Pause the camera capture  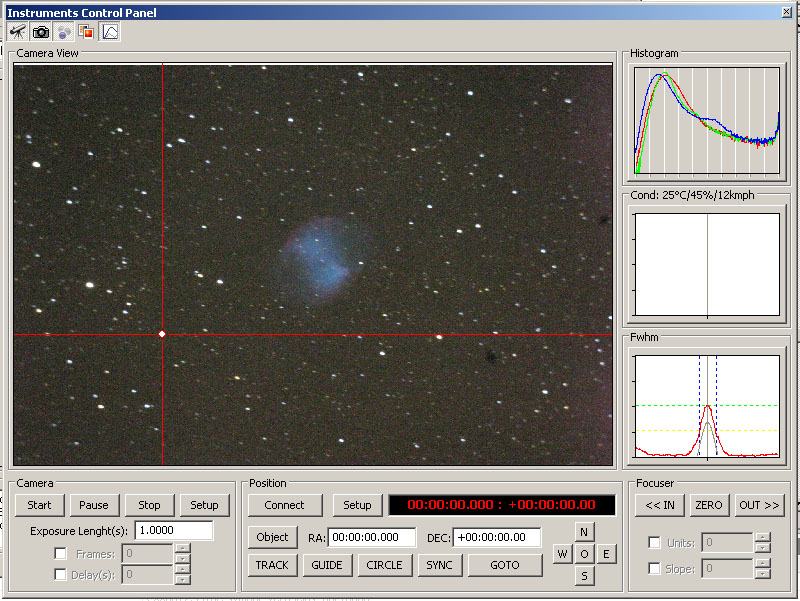click(94, 505)
